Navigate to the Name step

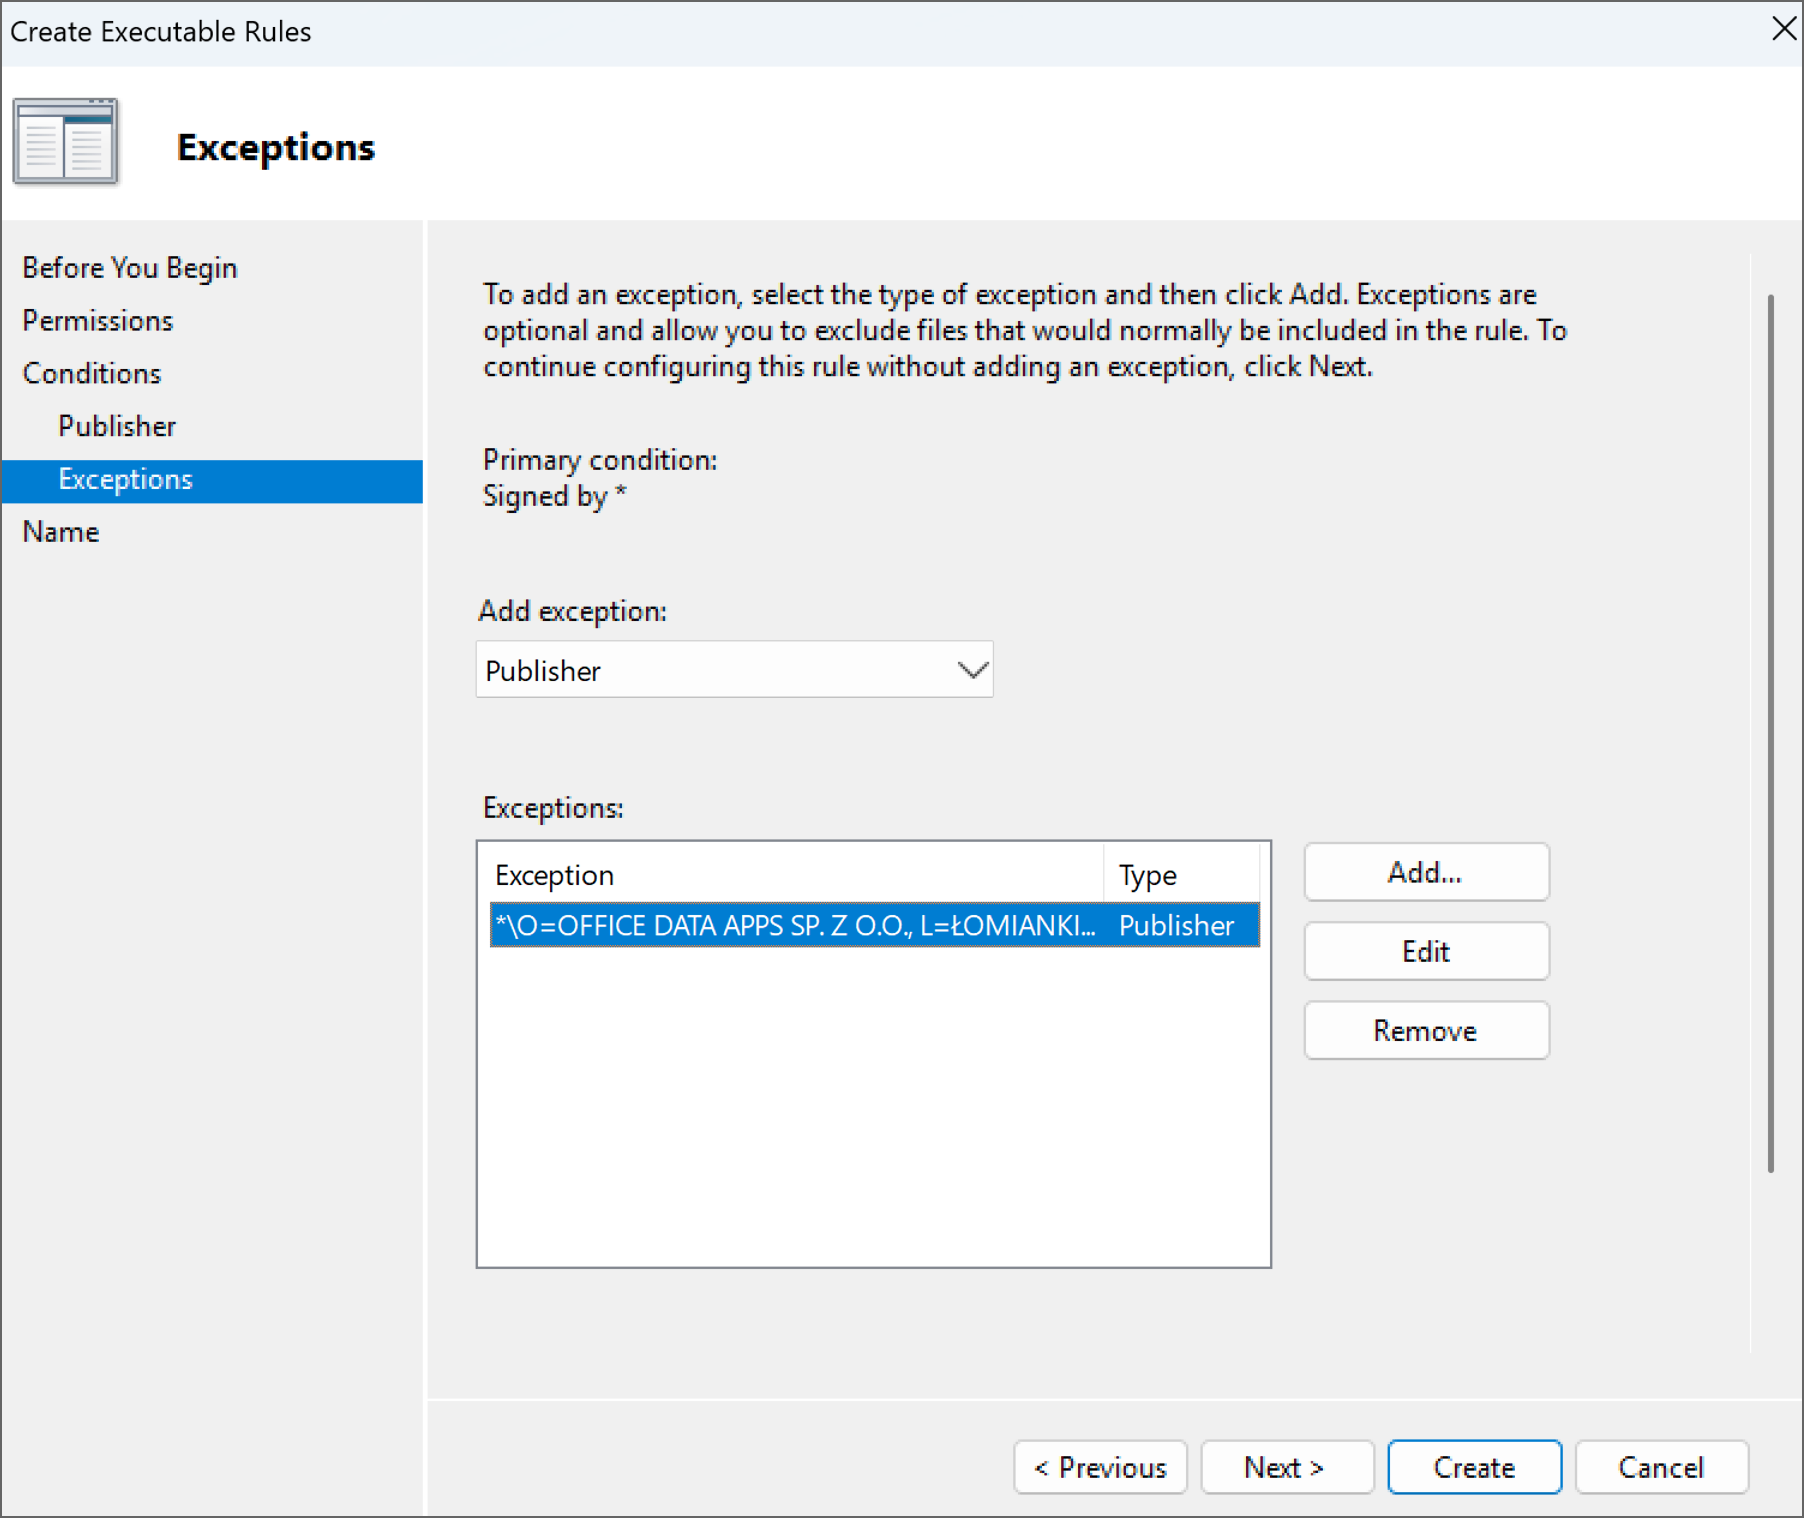(x=60, y=531)
